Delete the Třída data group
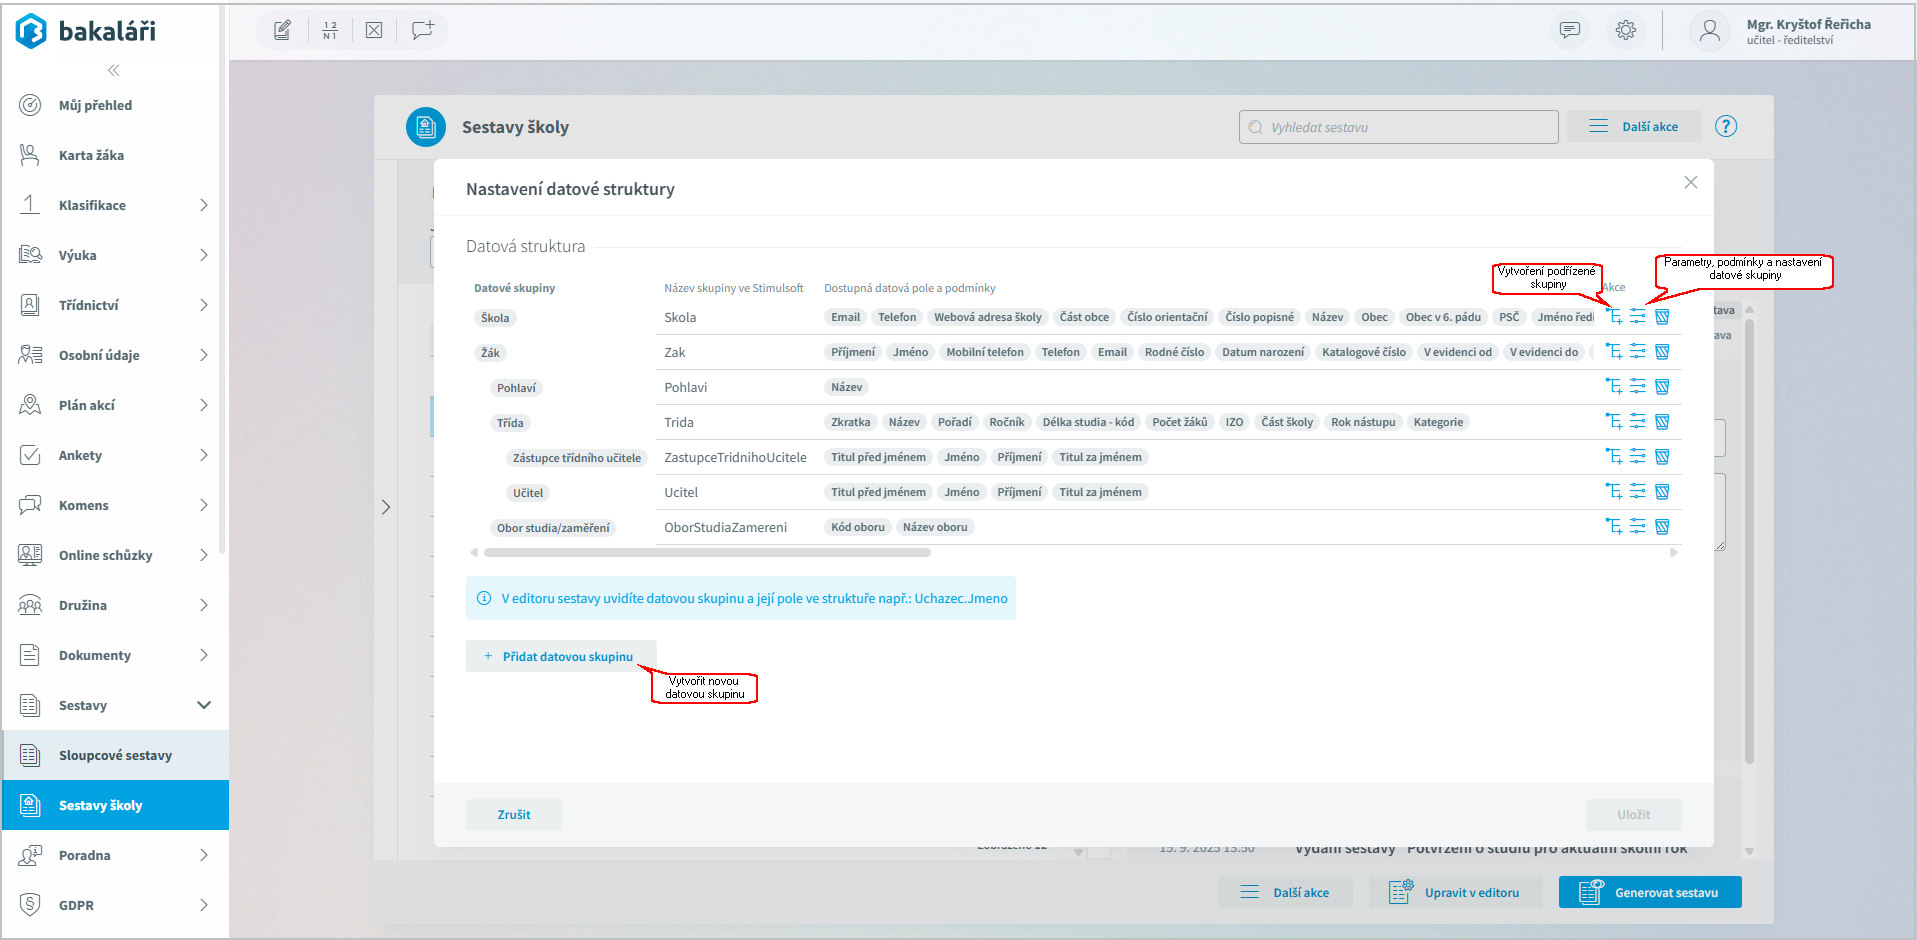 [1662, 422]
